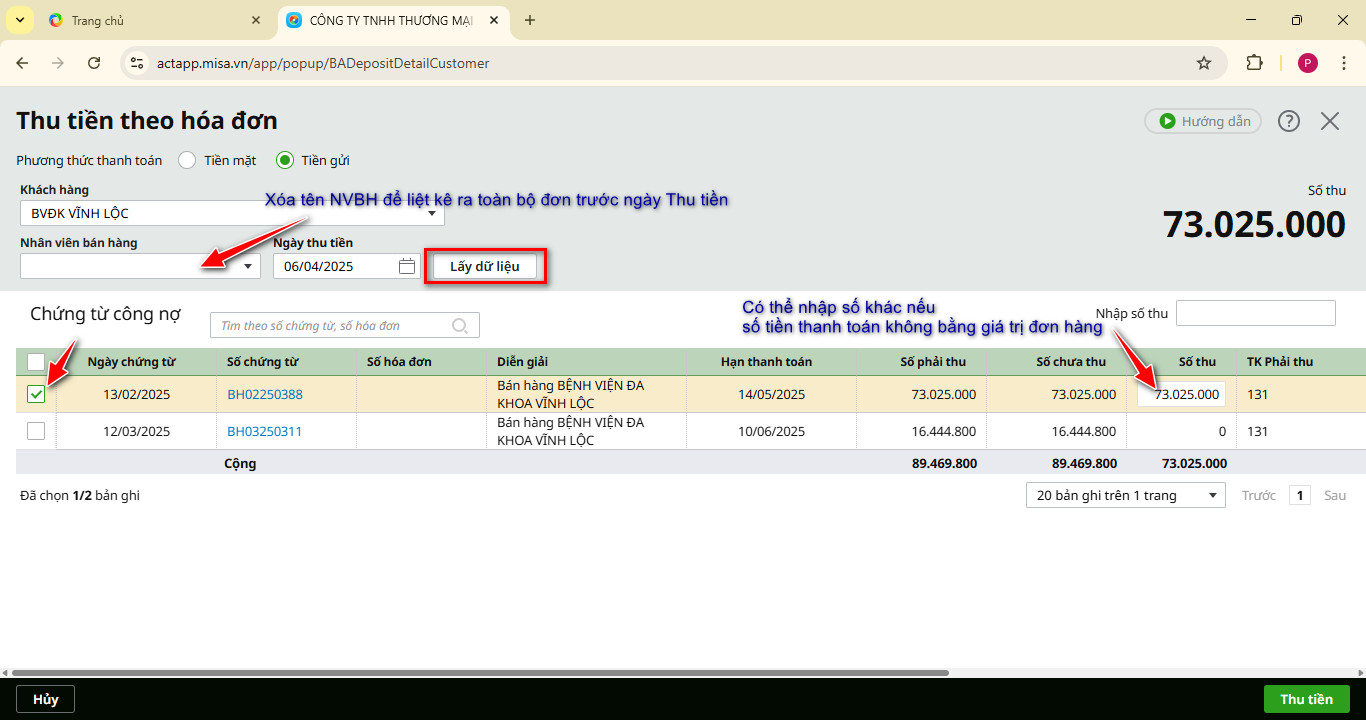Tick the checkbox for voucher BH03250311
Image resolution: width=1366 pixels, height=720 pixels.
[36, 431]
